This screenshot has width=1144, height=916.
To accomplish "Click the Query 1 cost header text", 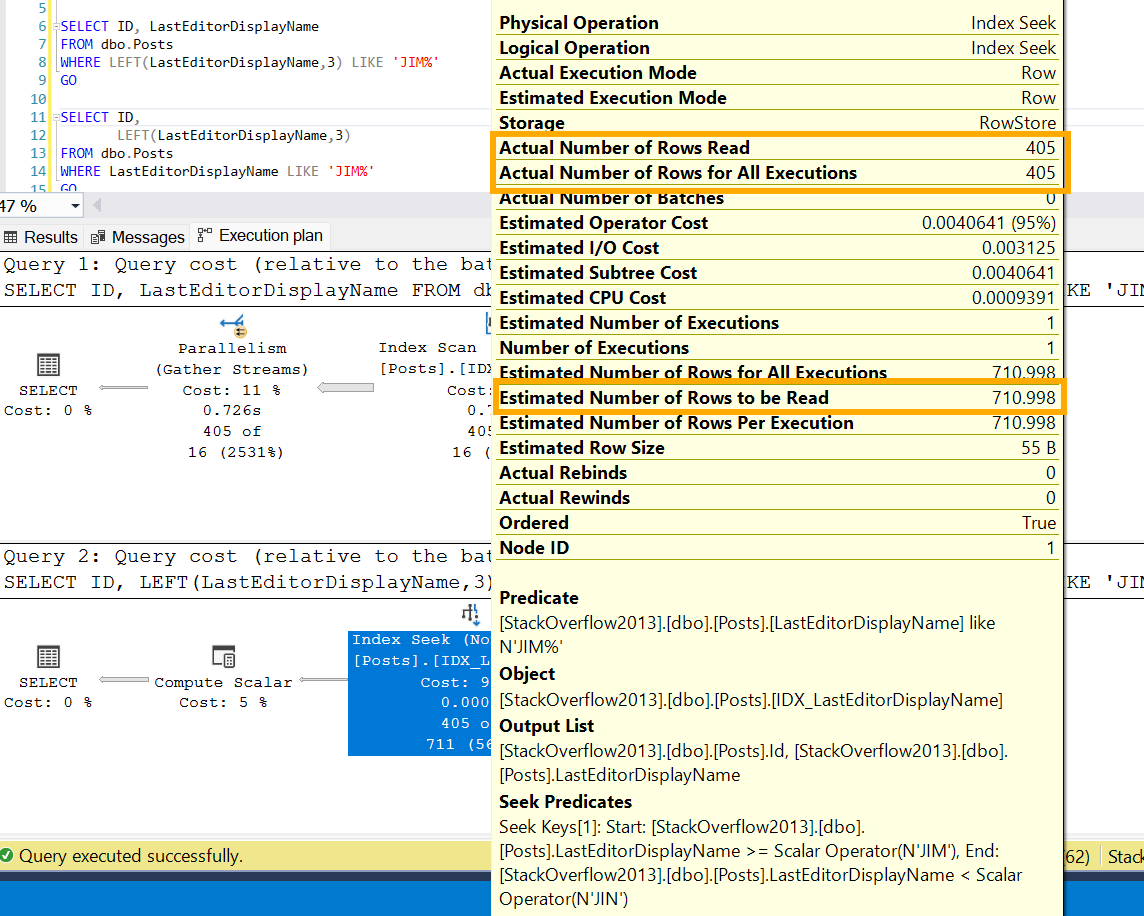I will click(x=247, y=264).
